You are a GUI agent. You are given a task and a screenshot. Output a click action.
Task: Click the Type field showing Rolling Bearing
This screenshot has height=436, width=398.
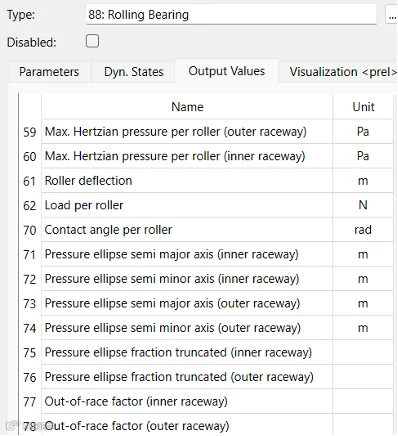point(231,15)
